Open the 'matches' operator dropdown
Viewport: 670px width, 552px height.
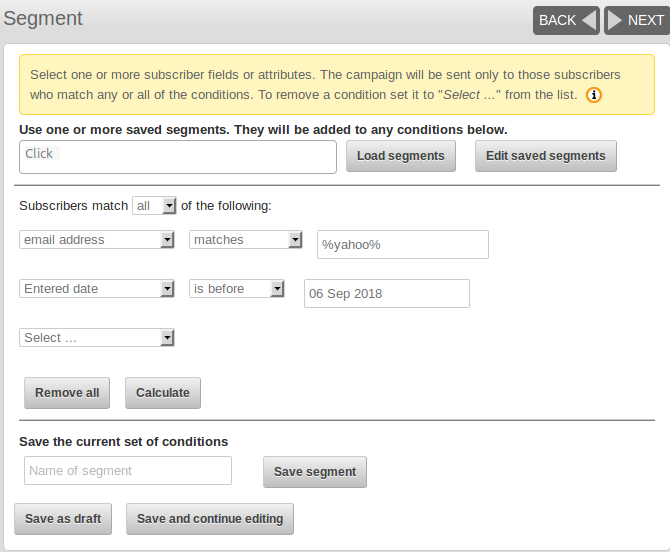(x=246, y=240)
